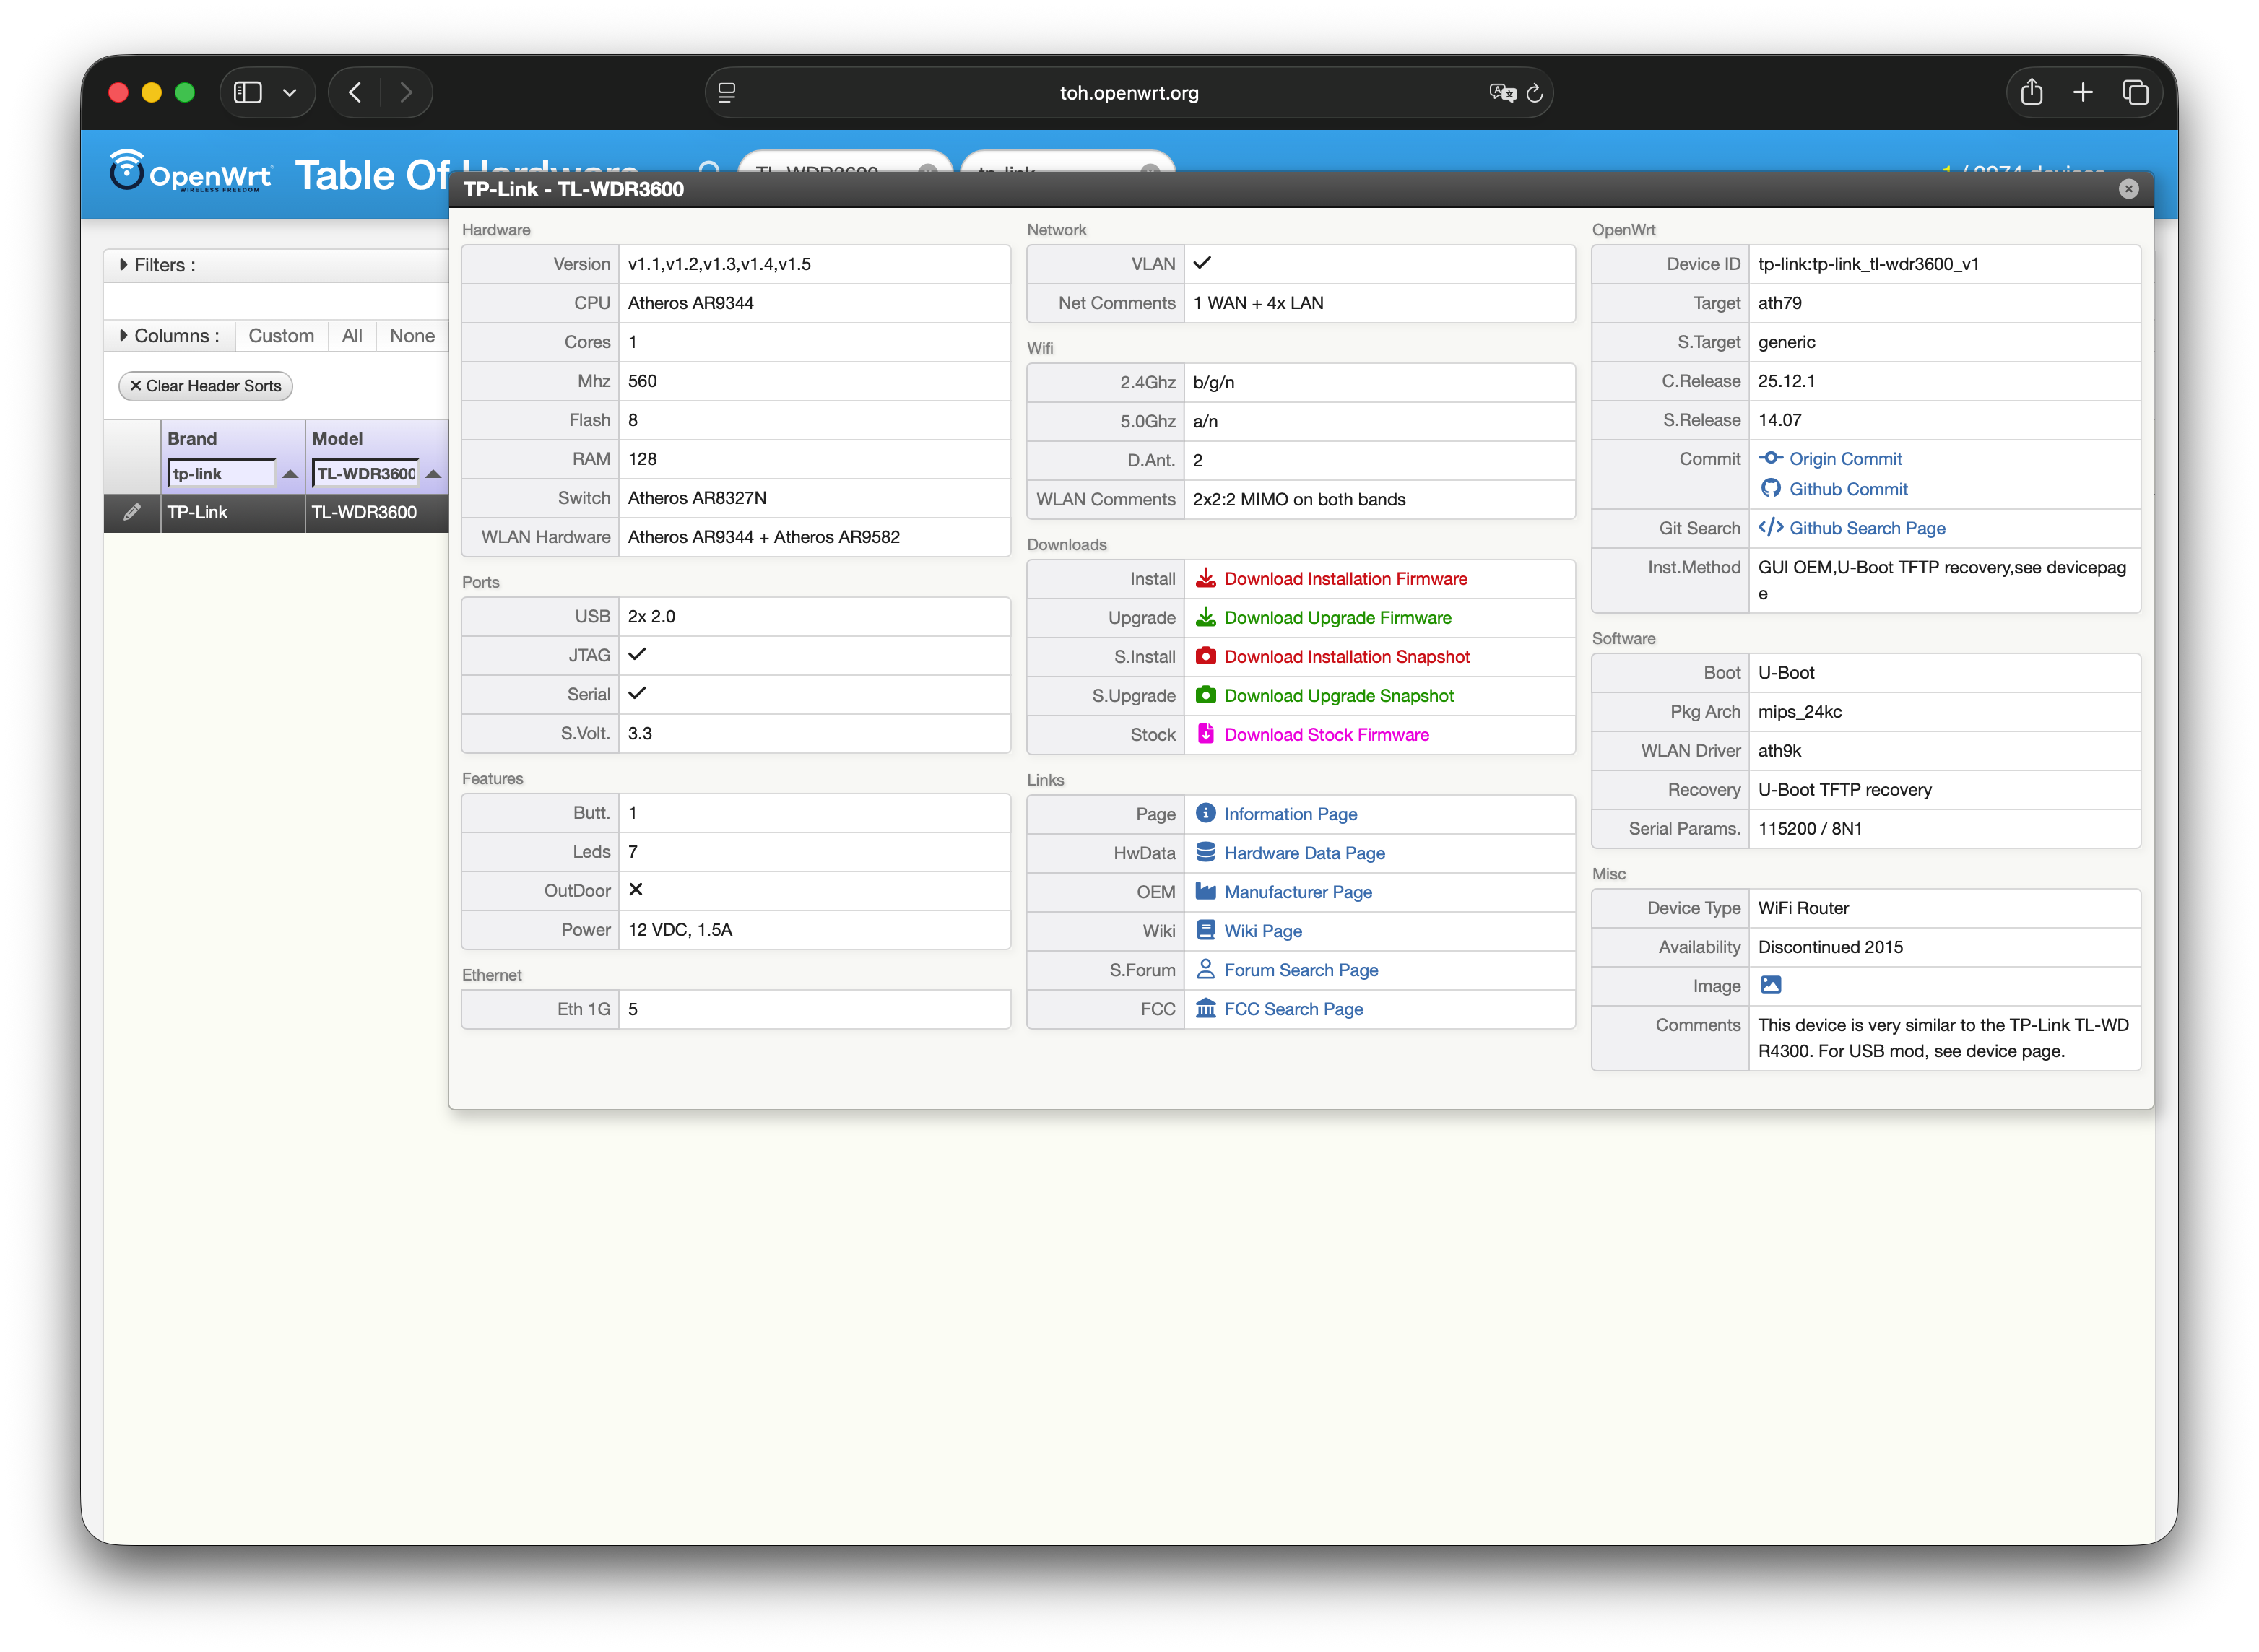The width and height of the screenshot is (2259, 1652).
Task: Toggle Model column sort arrow
Action: click(433, 474)
